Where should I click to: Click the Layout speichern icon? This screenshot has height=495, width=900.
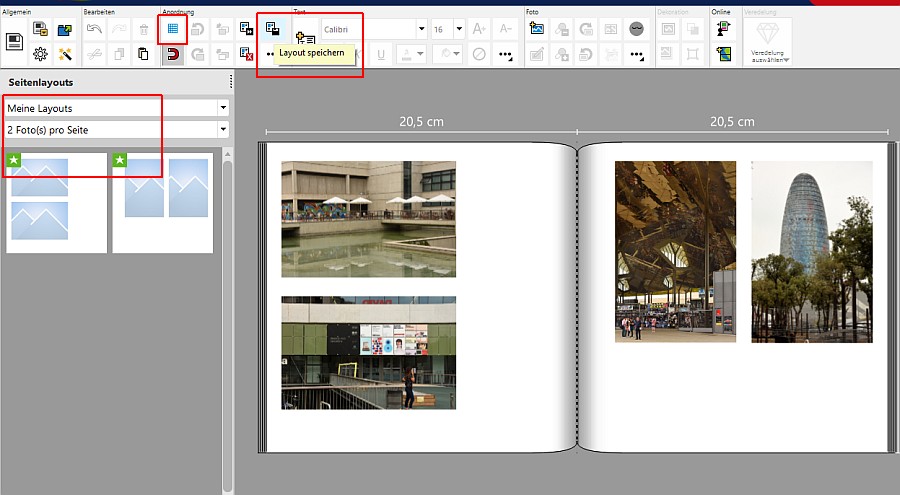[x=272, y=29]
